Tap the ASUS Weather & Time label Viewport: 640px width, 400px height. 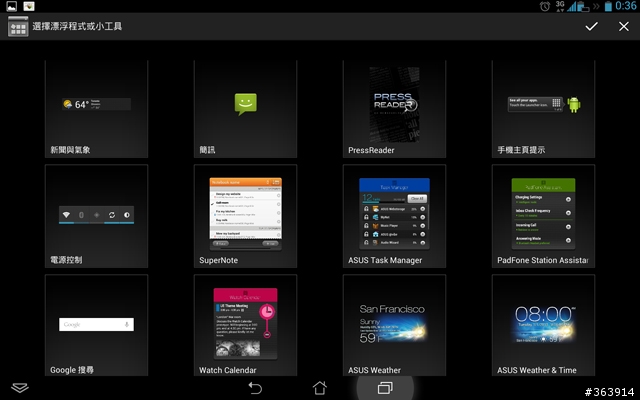[537, 370]
